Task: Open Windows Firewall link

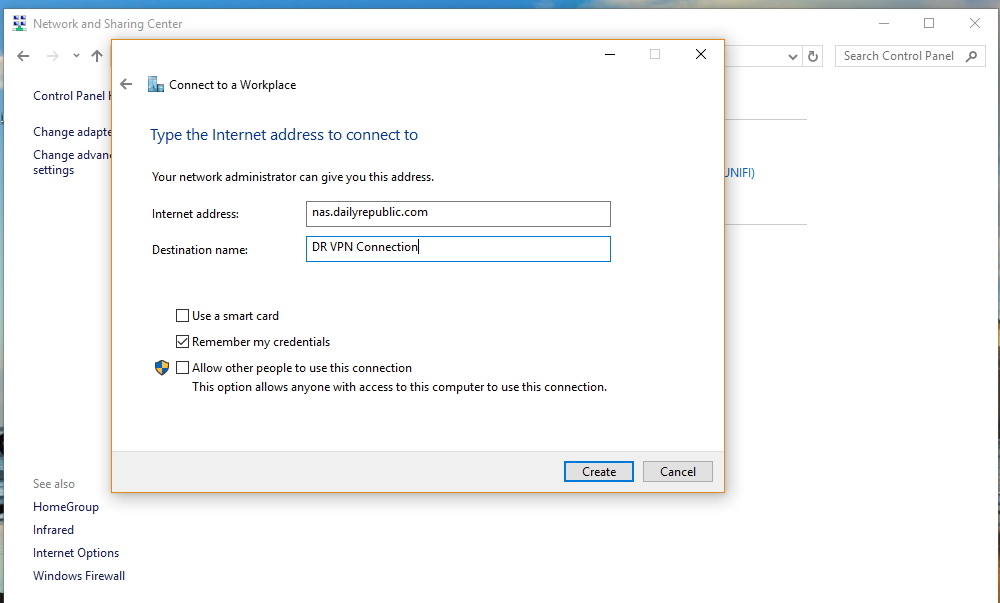Action: click(x=79, y=576)
